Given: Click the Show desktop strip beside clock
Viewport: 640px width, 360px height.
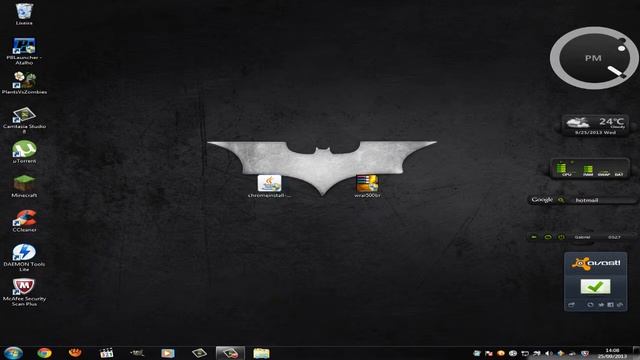Looking at the screenshot, I should pyautogui.click(x=636, y=353).
